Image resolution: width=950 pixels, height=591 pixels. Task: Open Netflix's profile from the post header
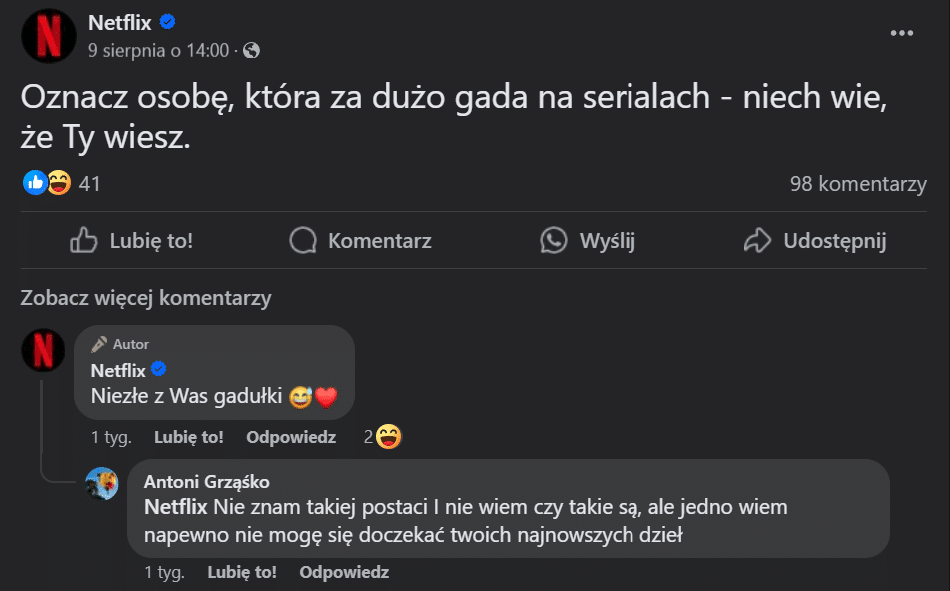tap(119, 22)
